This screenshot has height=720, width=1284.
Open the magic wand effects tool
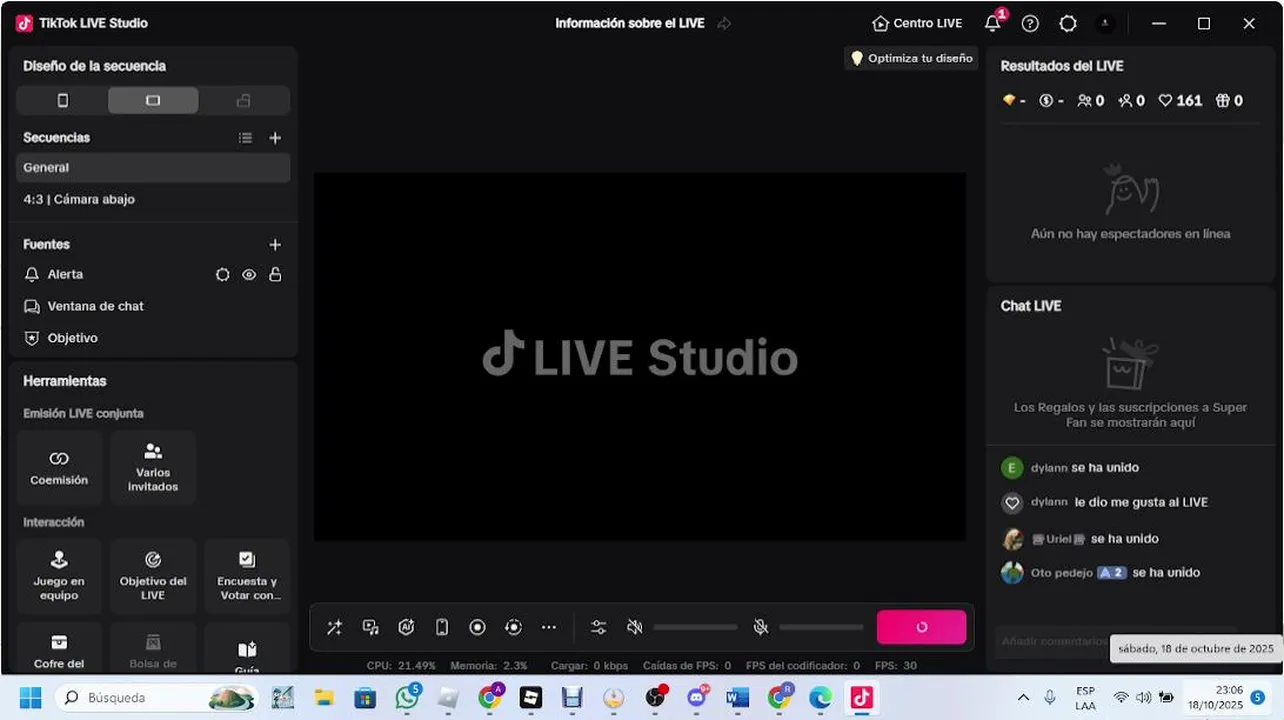[334, 627]
